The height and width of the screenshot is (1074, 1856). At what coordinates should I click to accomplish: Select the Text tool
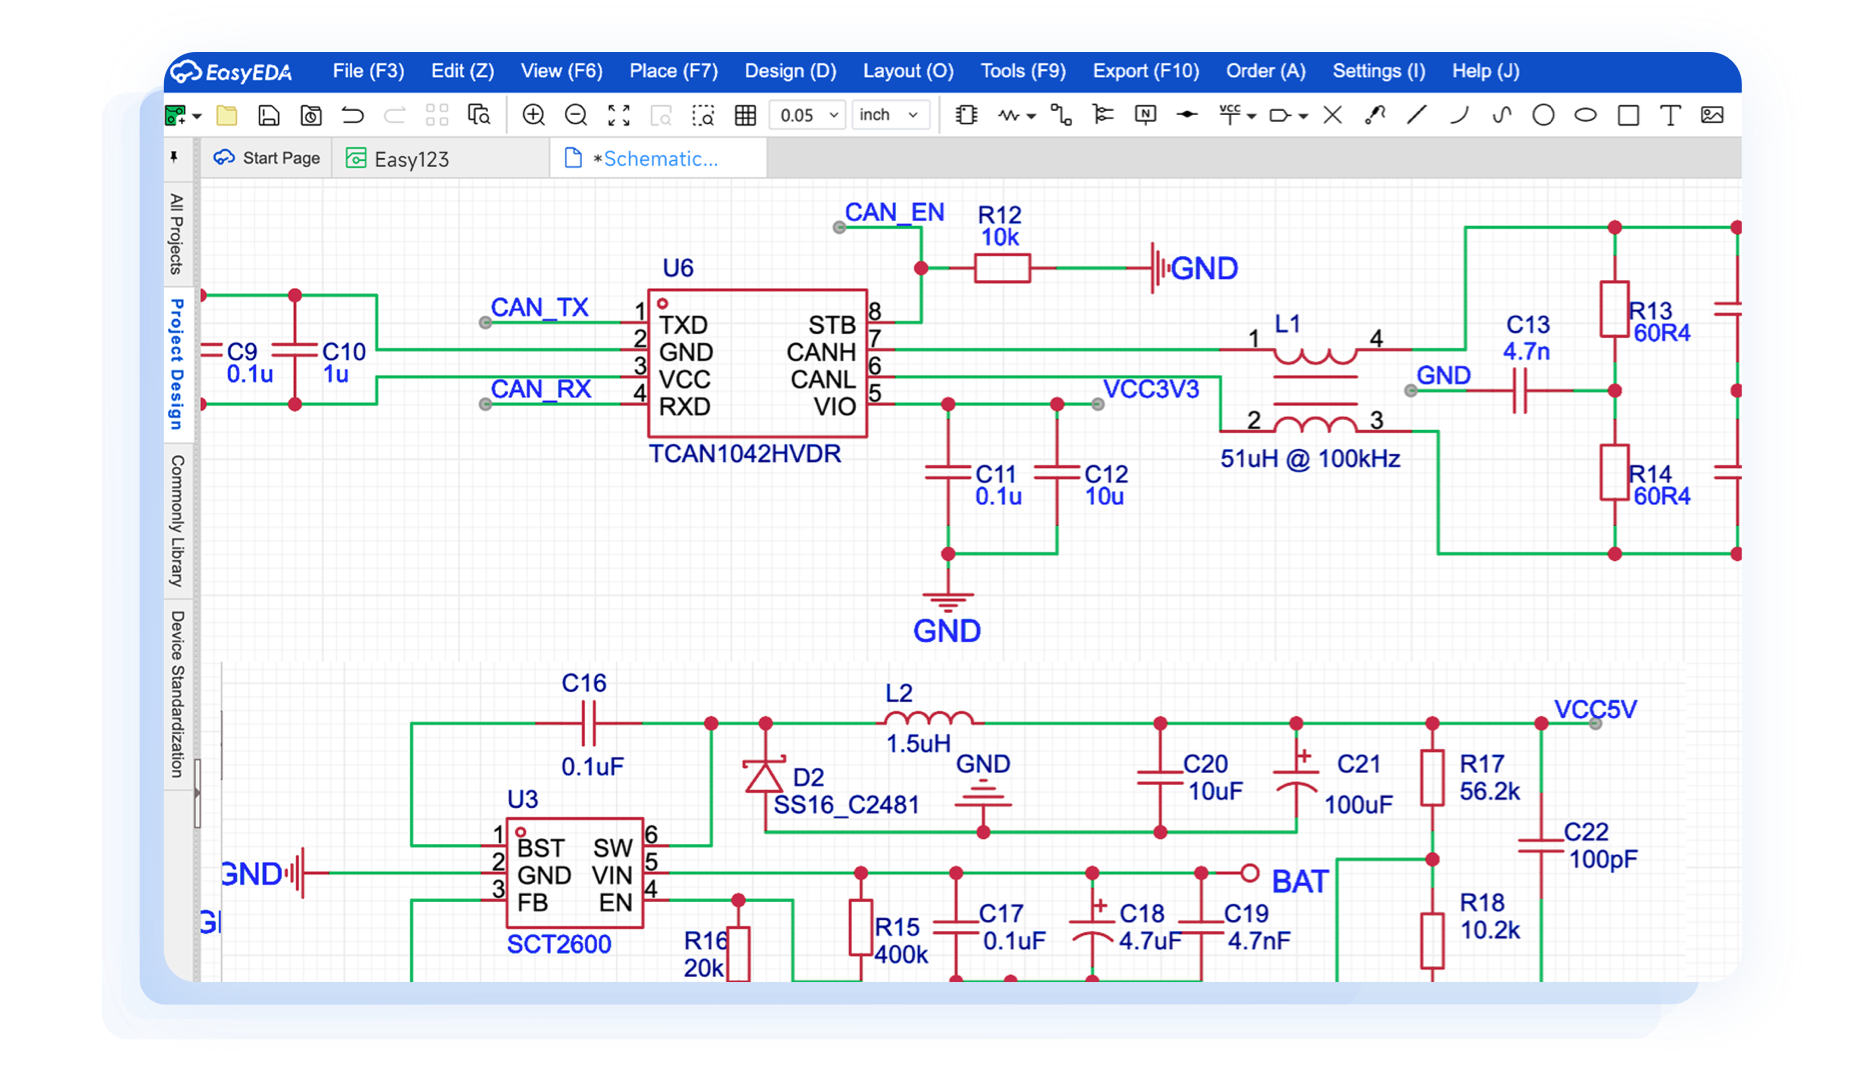pyautogui.click(x=1670, y=115)
